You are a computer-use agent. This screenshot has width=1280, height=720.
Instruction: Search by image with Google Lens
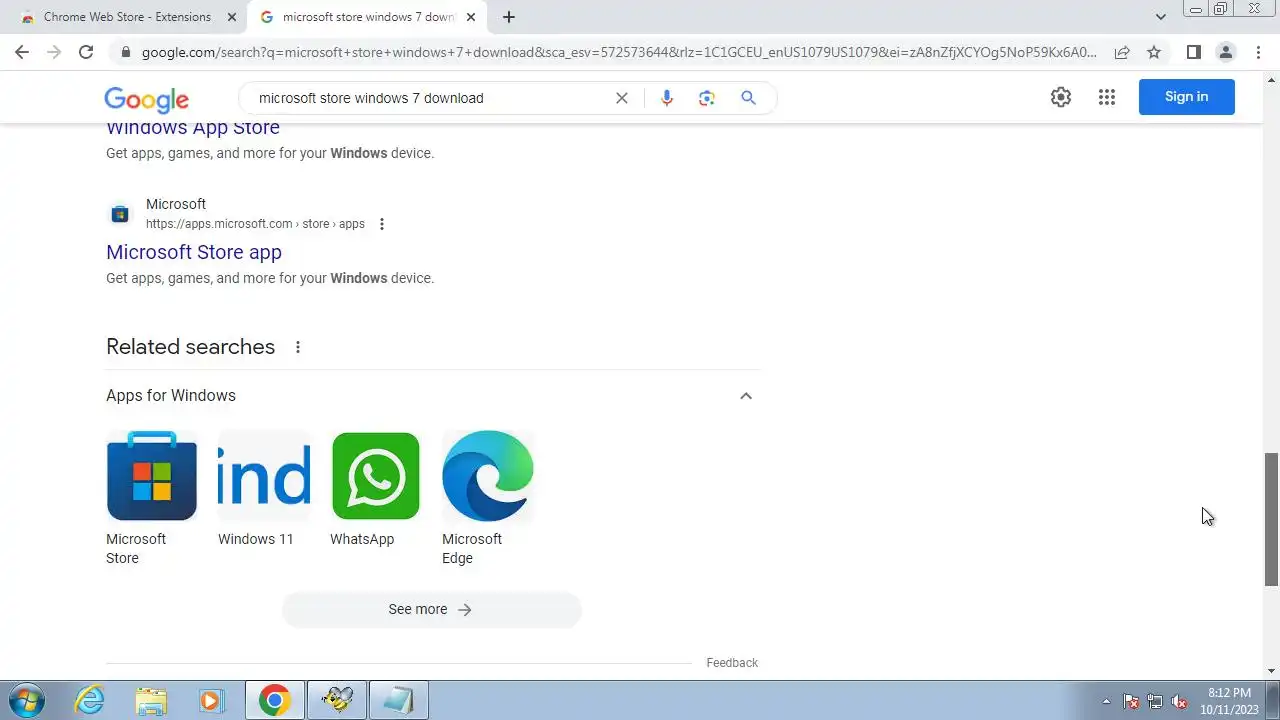coord(707,98)
